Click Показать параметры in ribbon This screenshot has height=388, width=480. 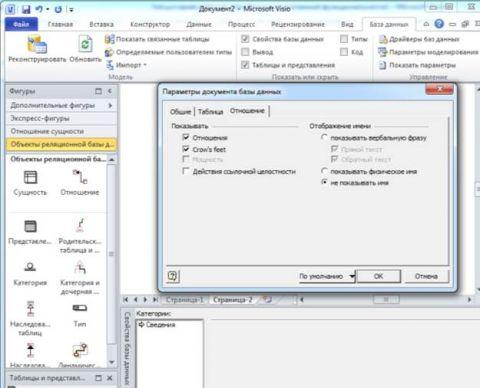(x=417, y=65)
